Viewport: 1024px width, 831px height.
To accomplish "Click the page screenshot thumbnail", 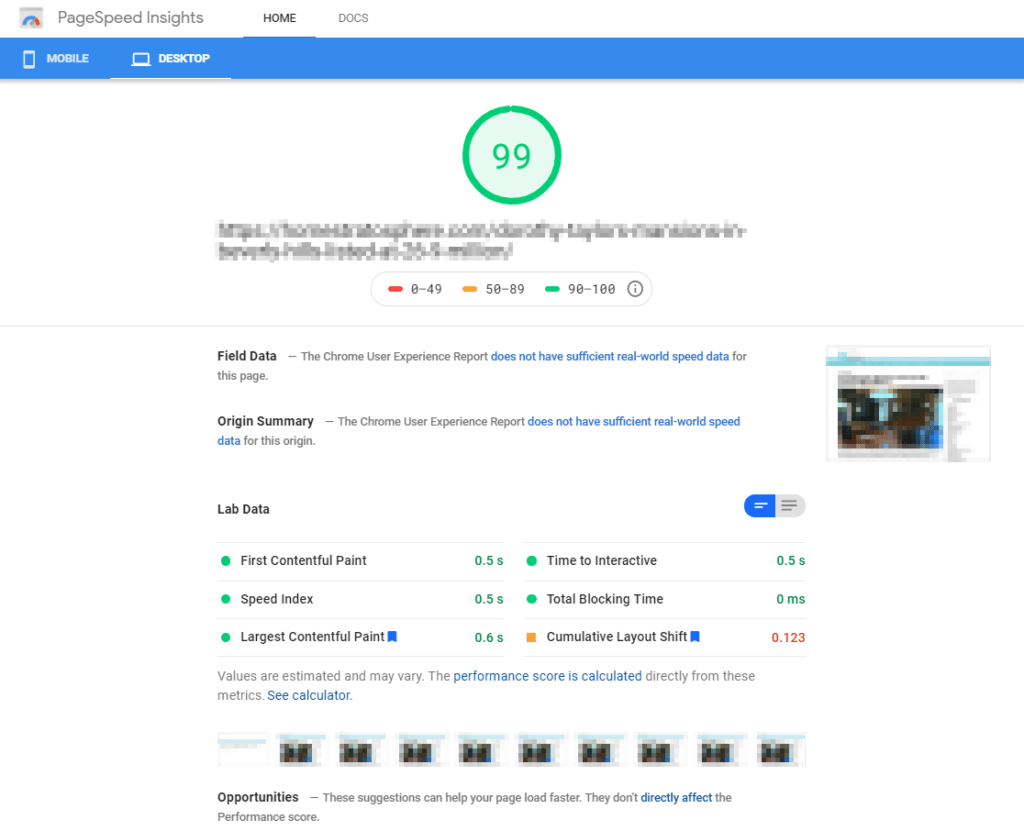I will [x=908, y=404].
